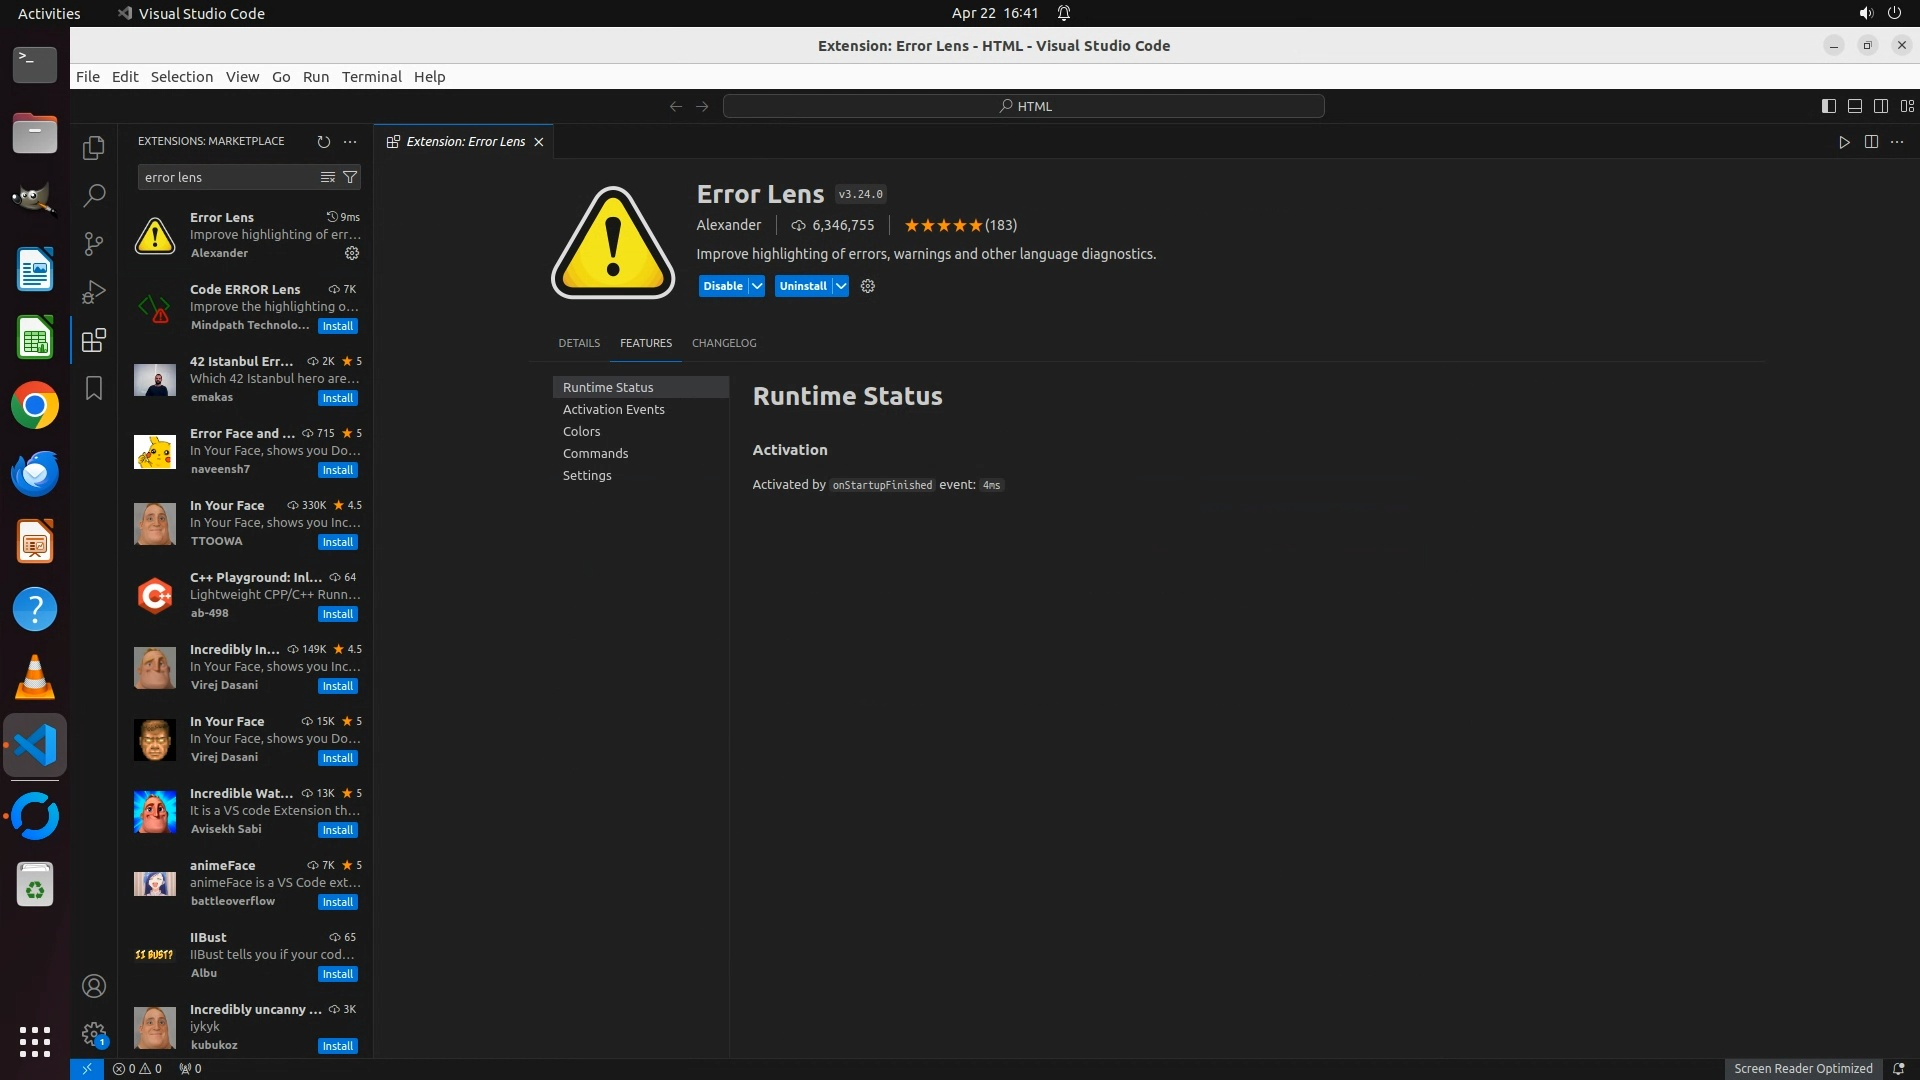Screen dimensions: 1920x1080
Task: Open the Accounts icon in activity bar
Action: pos(94,986)
